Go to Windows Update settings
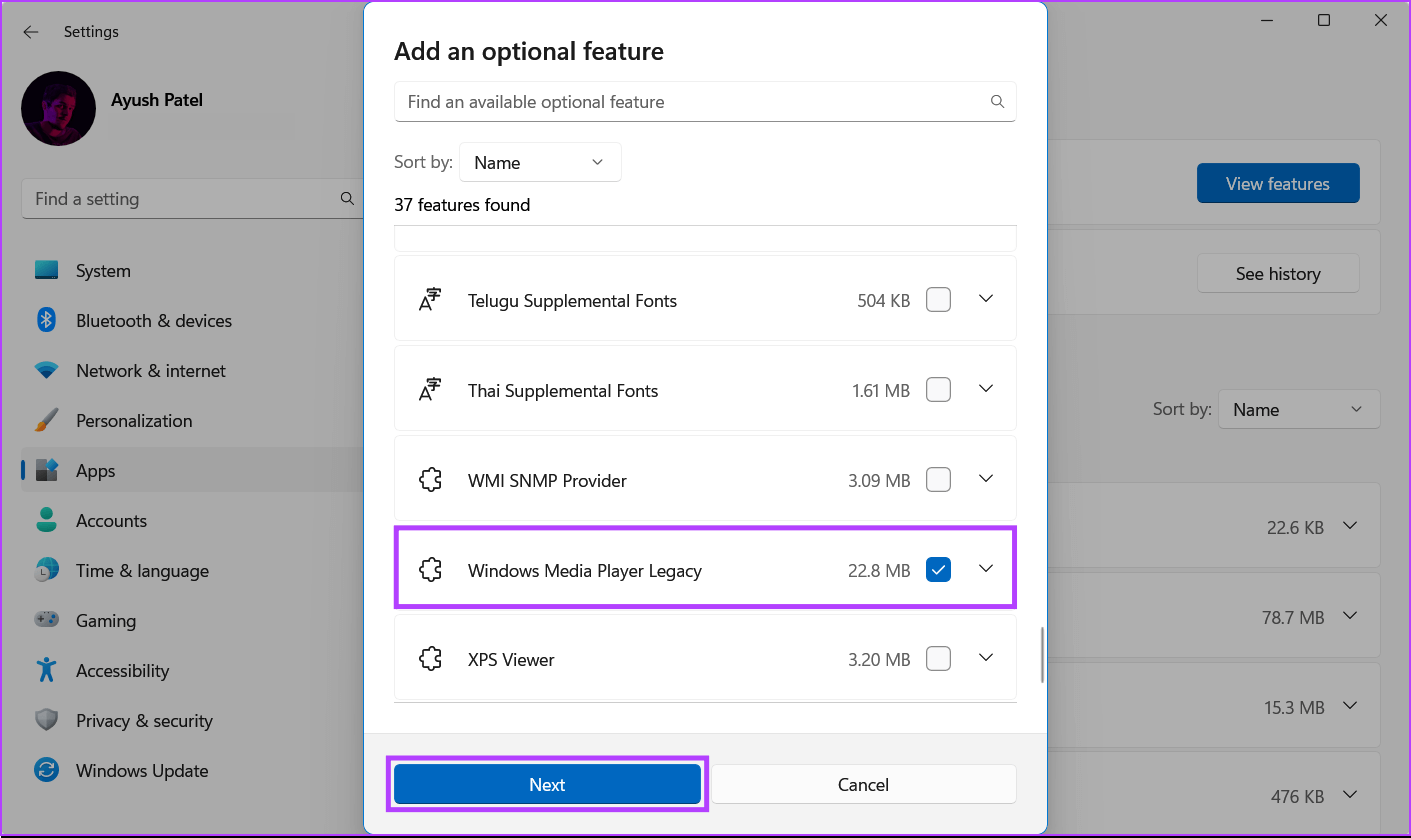 pos(192,771)
